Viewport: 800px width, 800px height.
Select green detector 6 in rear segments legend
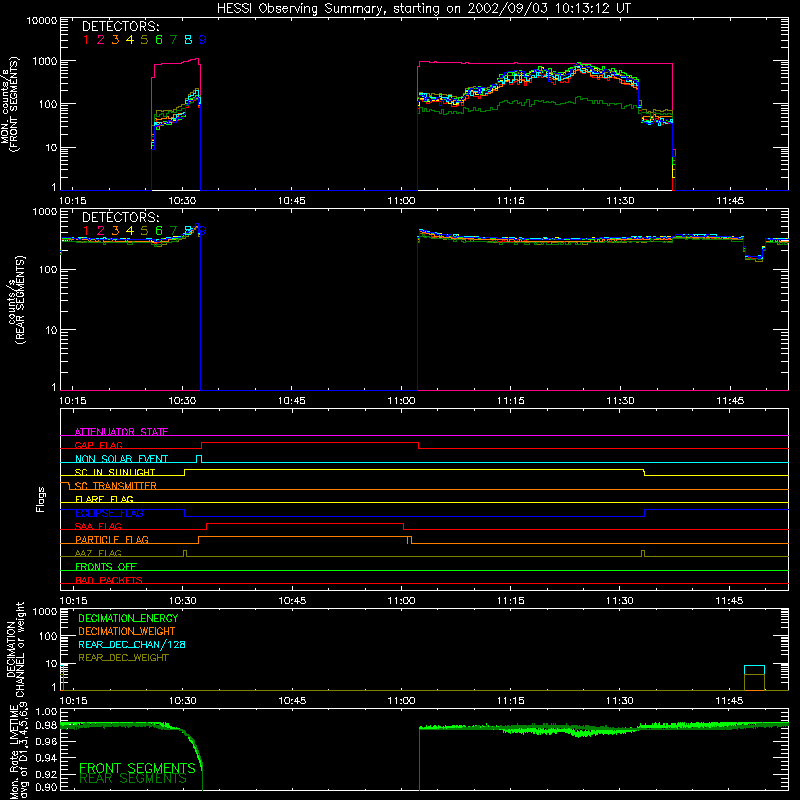(159, 231)
